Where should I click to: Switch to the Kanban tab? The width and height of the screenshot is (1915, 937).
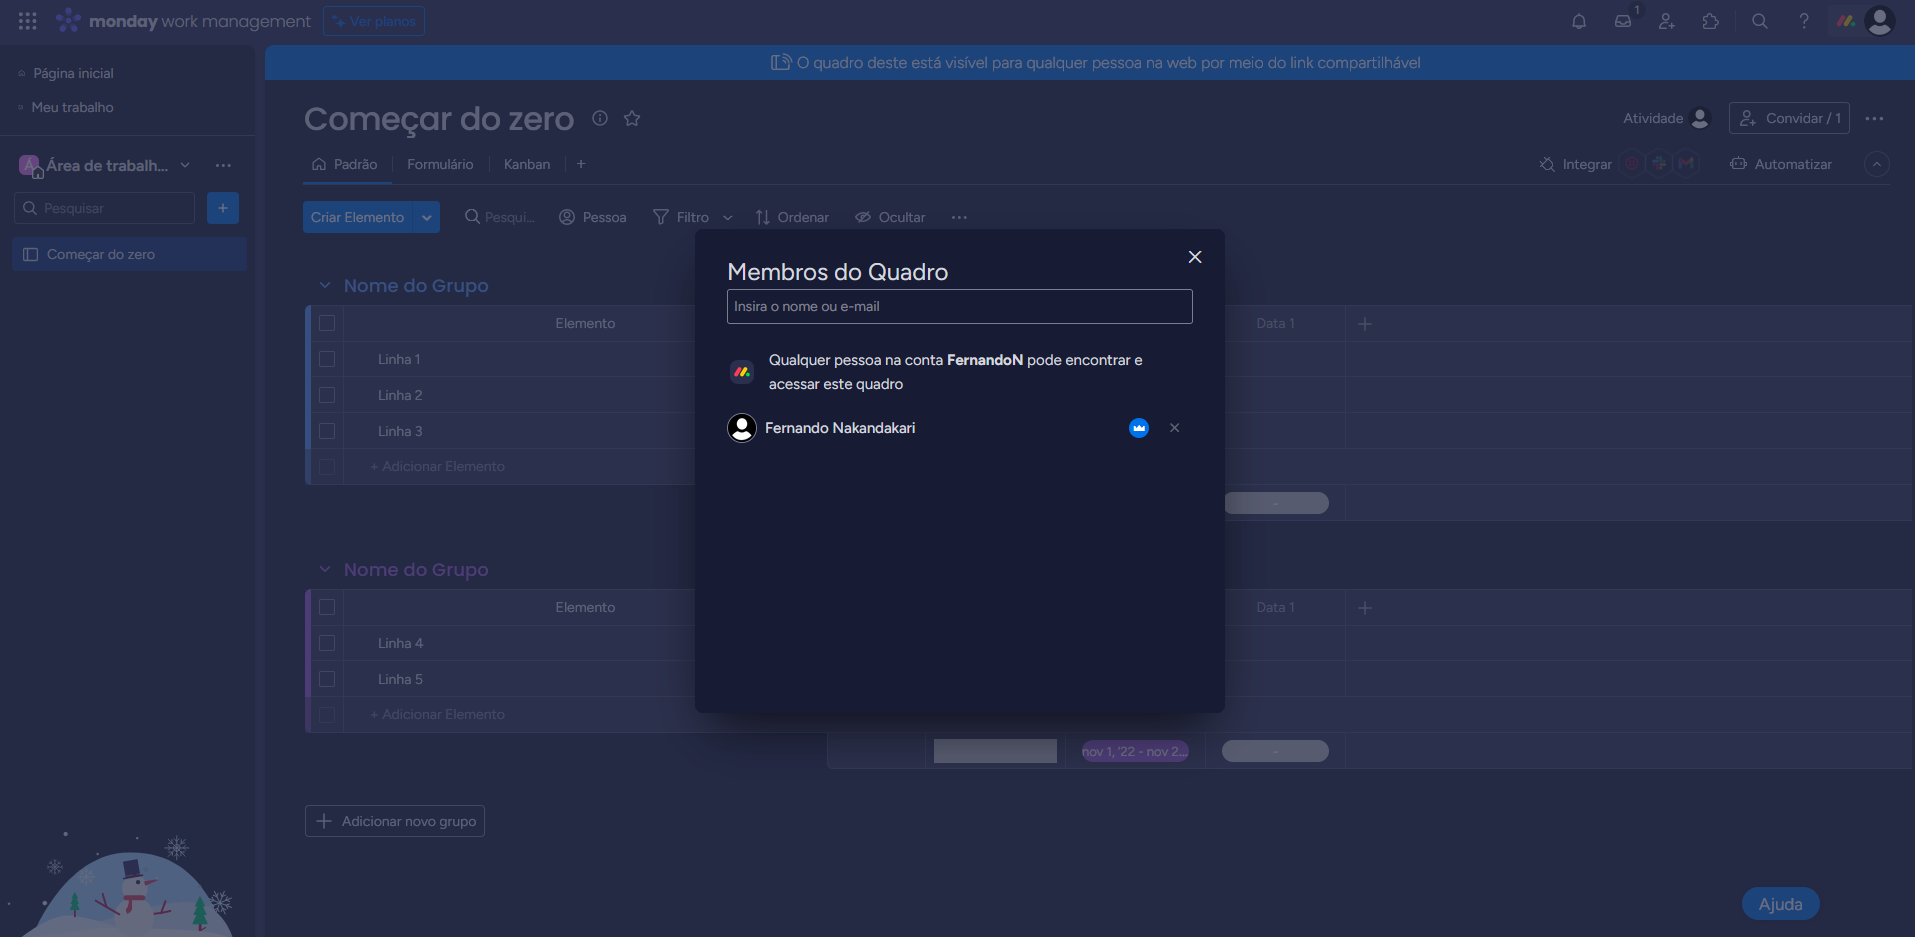[x=527, y=164]
